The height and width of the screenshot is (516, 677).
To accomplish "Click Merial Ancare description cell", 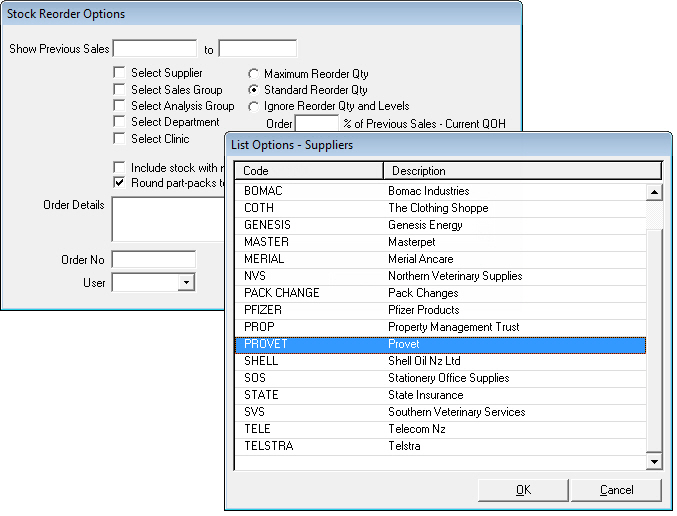I will coord(421,259).
